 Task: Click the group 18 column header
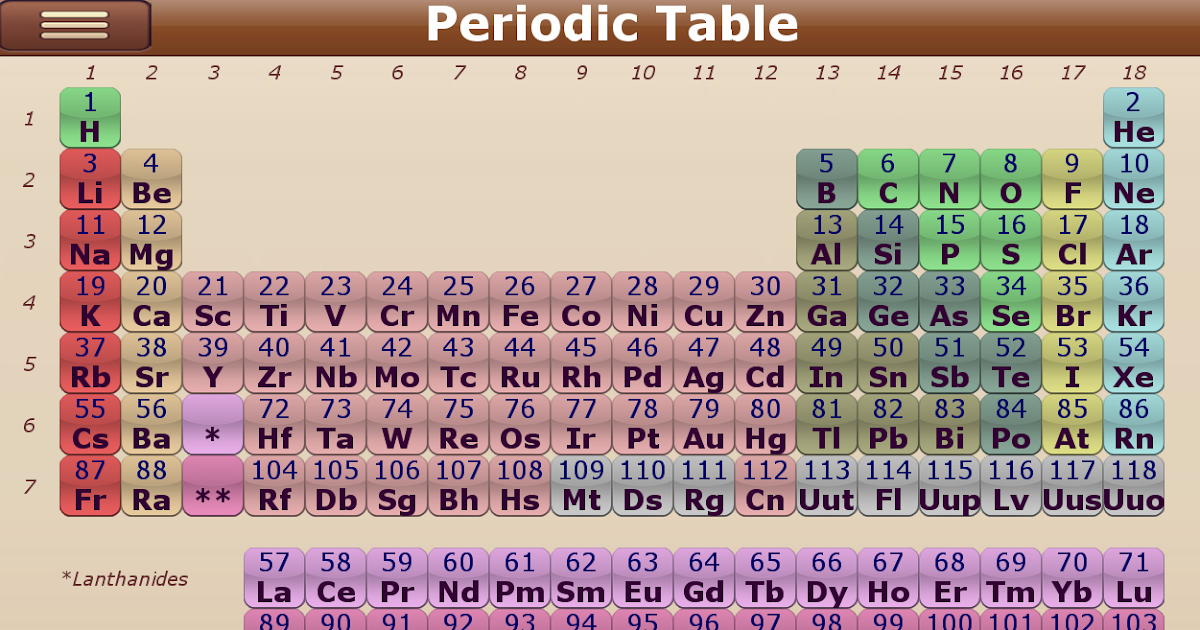(1134, 72)
